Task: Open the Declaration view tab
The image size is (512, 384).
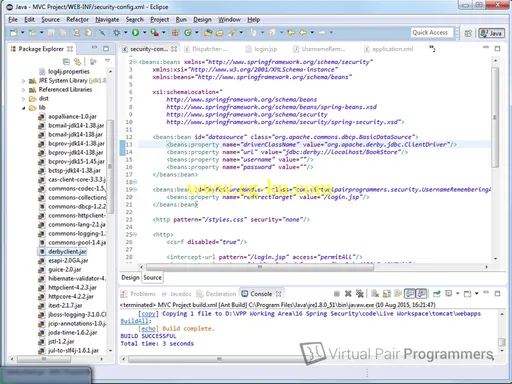Action: click(x=216, y=294)
